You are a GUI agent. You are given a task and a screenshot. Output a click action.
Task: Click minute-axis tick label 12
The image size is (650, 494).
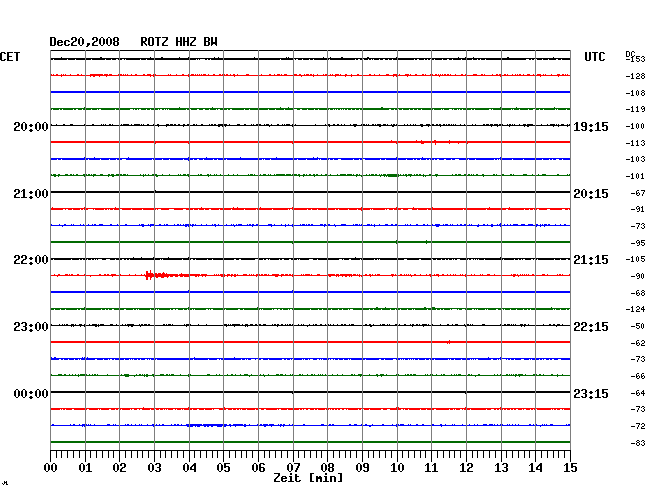point(466,468)
